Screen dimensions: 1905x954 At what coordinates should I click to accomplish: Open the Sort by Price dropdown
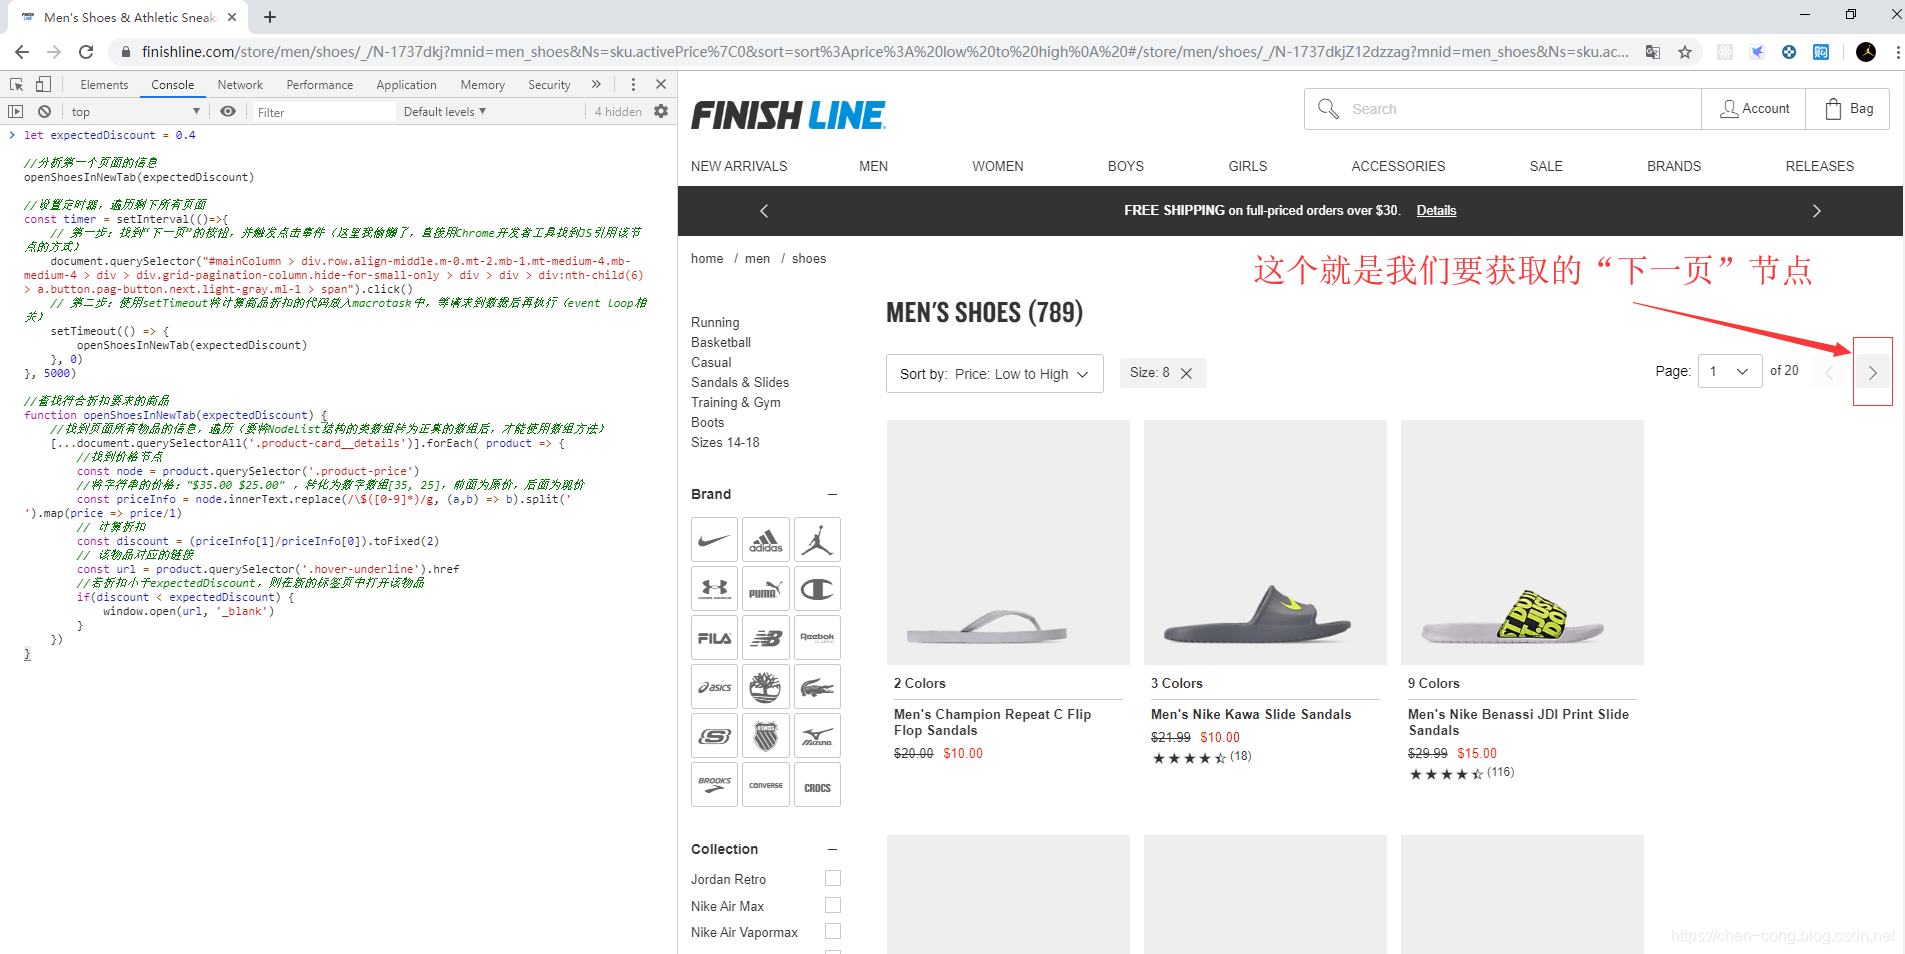tap(995, 374)
